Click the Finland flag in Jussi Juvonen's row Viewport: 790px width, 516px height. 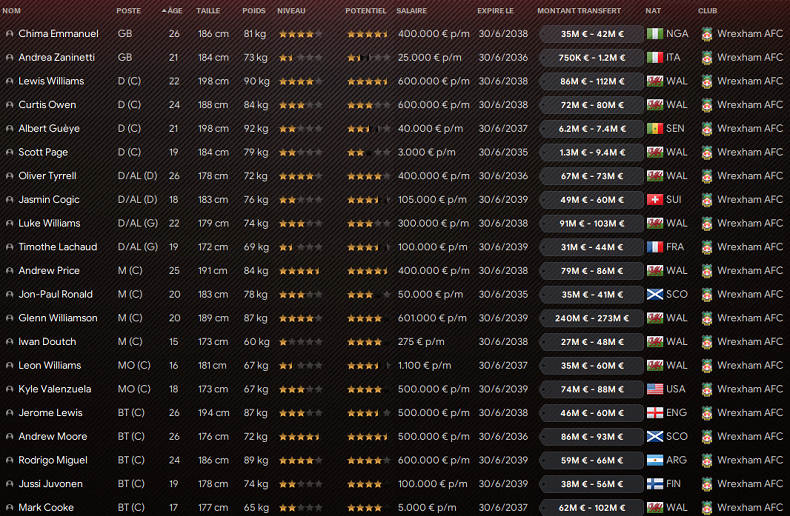coord(655,484)
